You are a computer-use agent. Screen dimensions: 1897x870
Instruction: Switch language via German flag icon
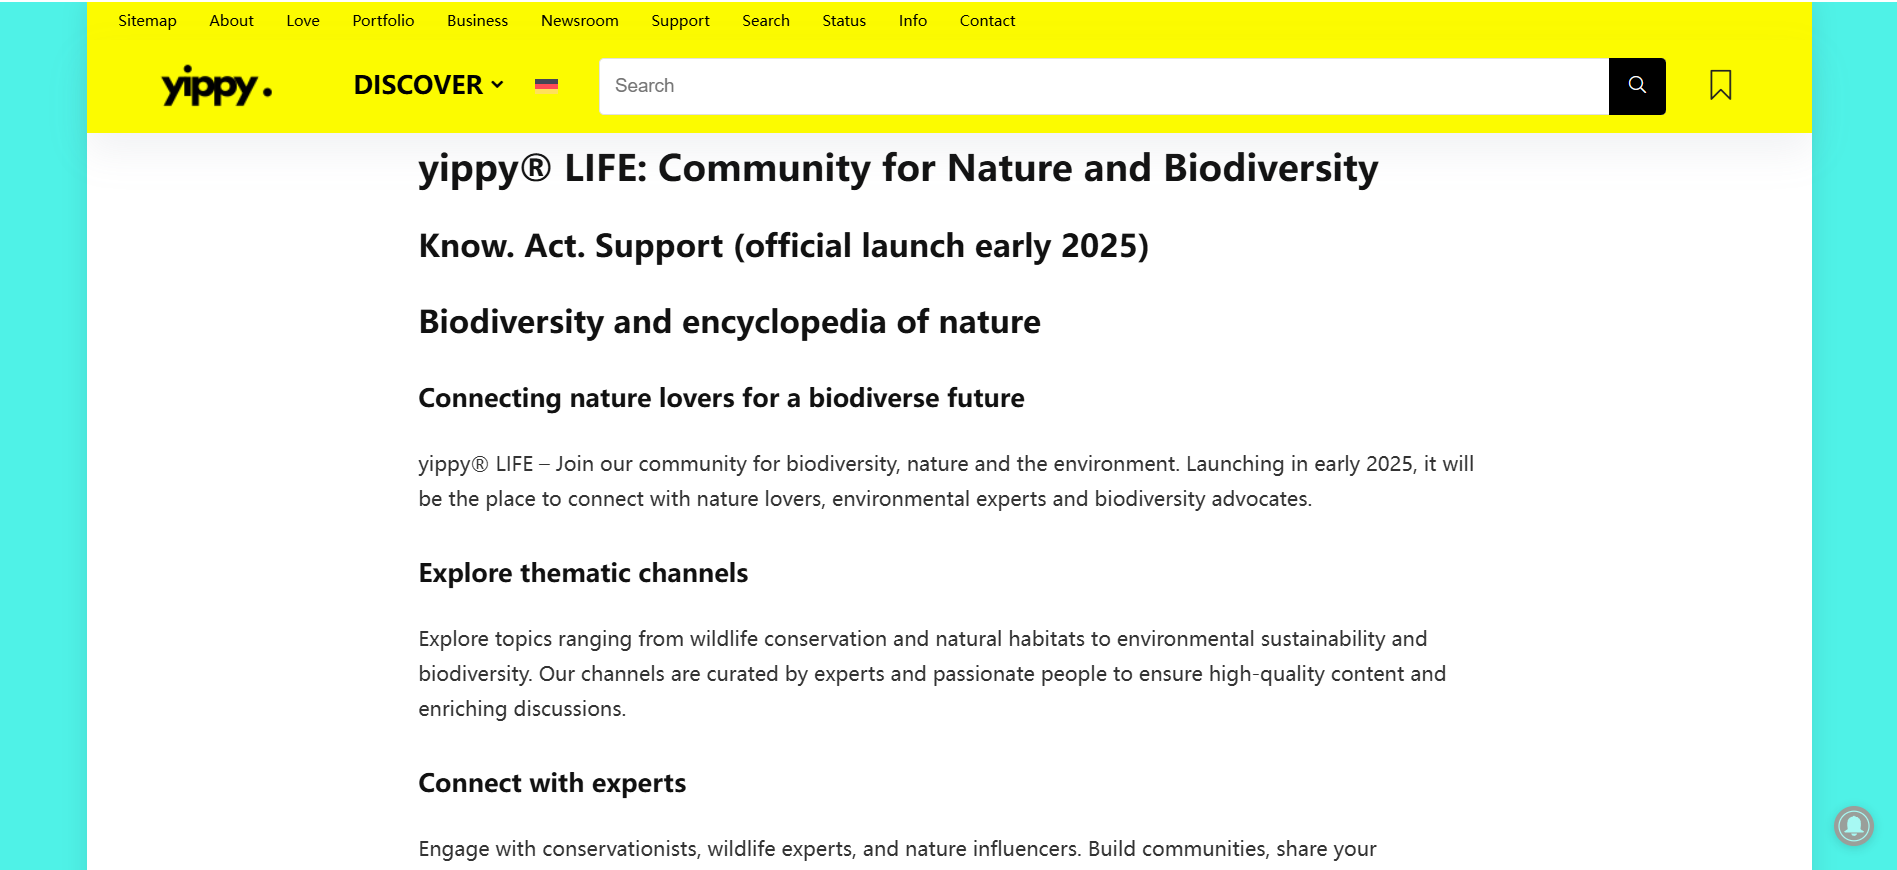tap(546, 85)
